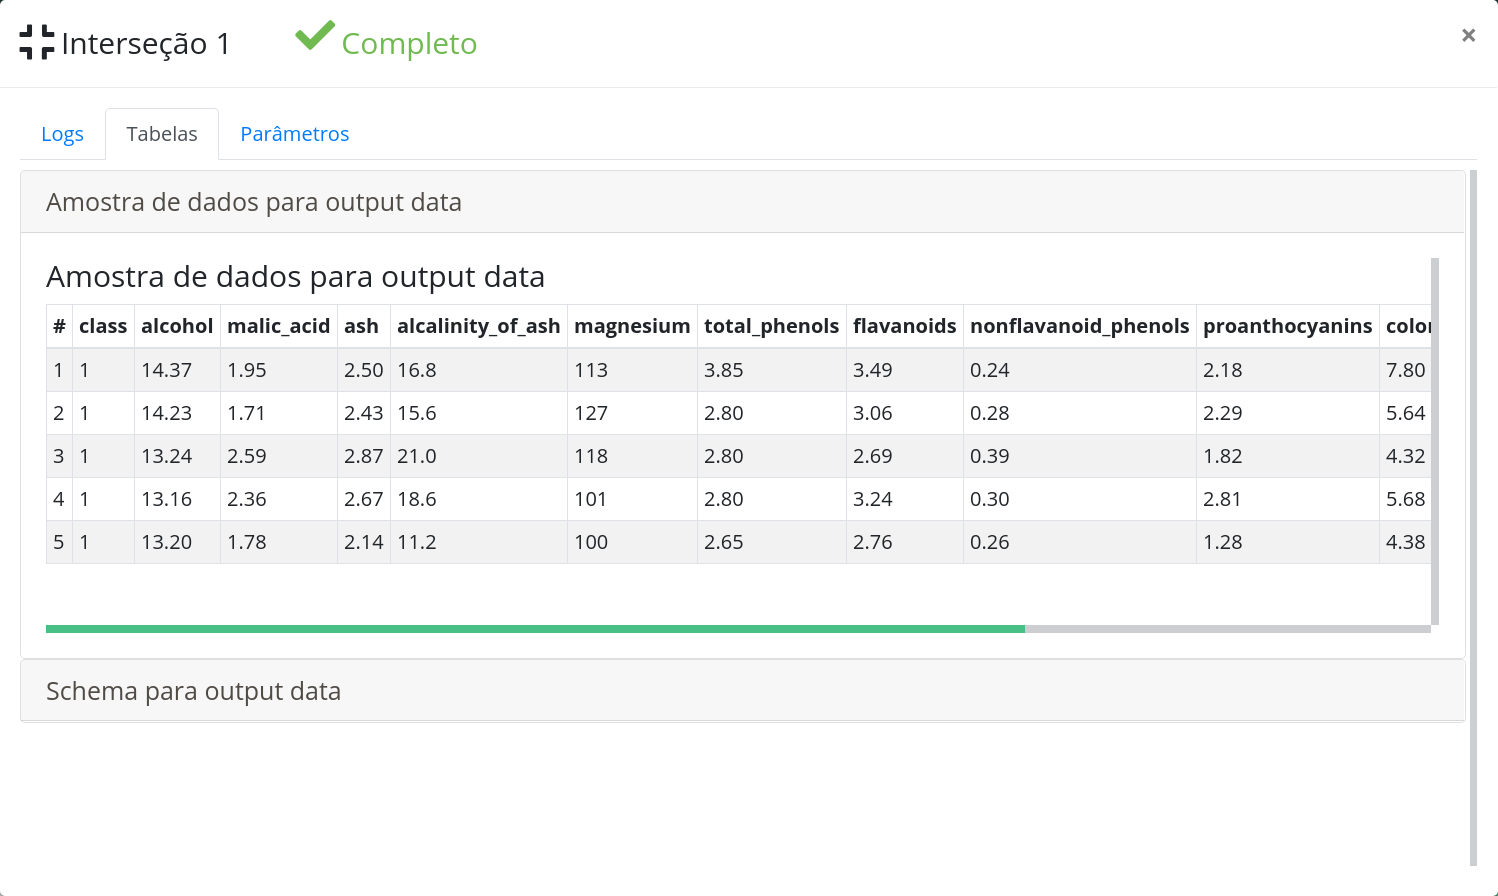Viewport: 1498px width, 896px height.
Task: Click the Interseção operation icon in header
Action: click(37, 42)
